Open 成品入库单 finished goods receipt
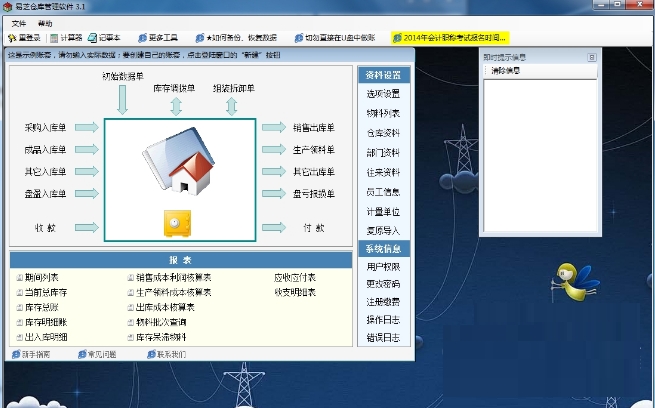655x408 pixels. point(45,150)
